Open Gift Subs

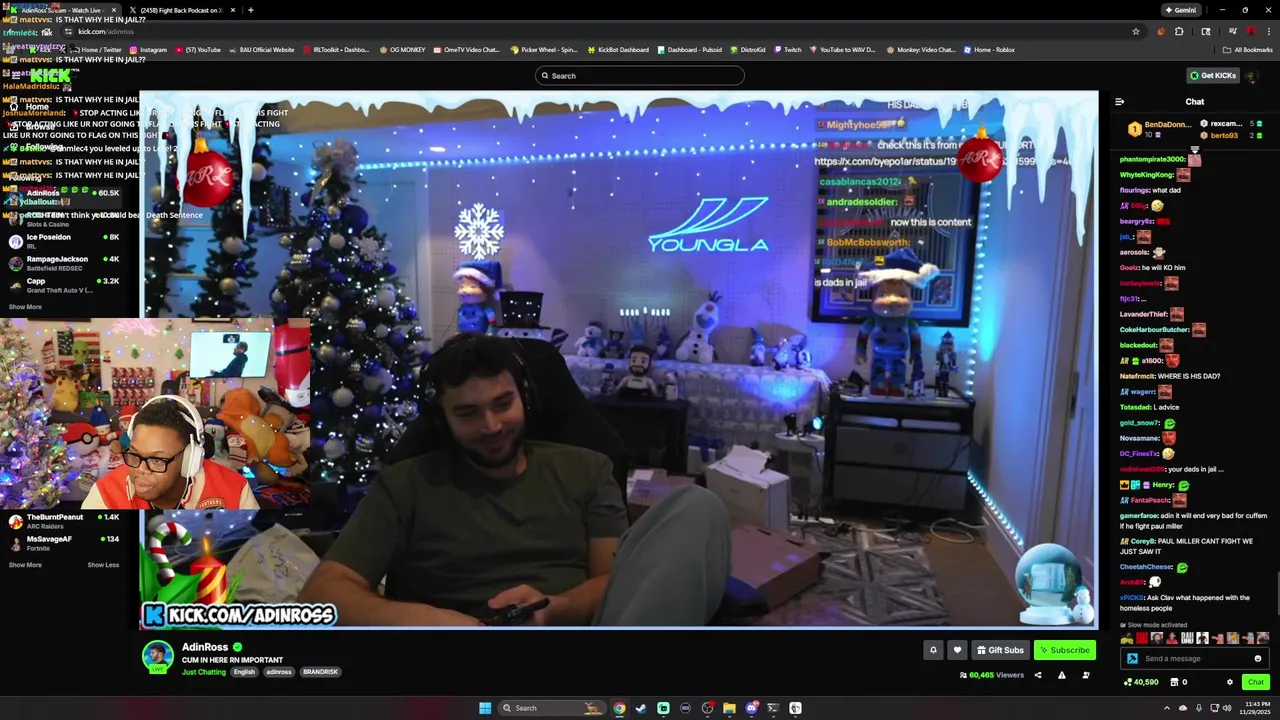point(1000,650)
